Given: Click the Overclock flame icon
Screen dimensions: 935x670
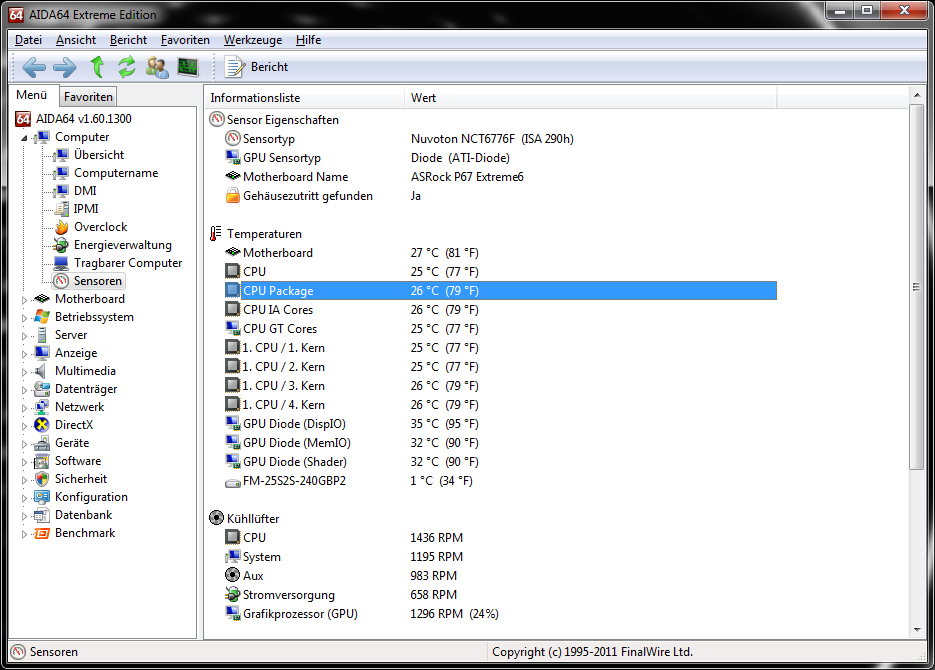Looking at the screenshot, I should coord(61,227).
